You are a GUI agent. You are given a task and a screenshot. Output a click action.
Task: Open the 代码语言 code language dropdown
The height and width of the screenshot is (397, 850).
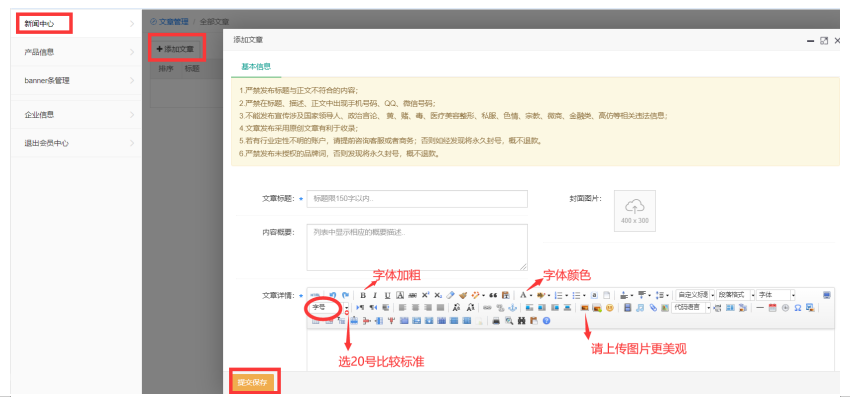point(691,308)
